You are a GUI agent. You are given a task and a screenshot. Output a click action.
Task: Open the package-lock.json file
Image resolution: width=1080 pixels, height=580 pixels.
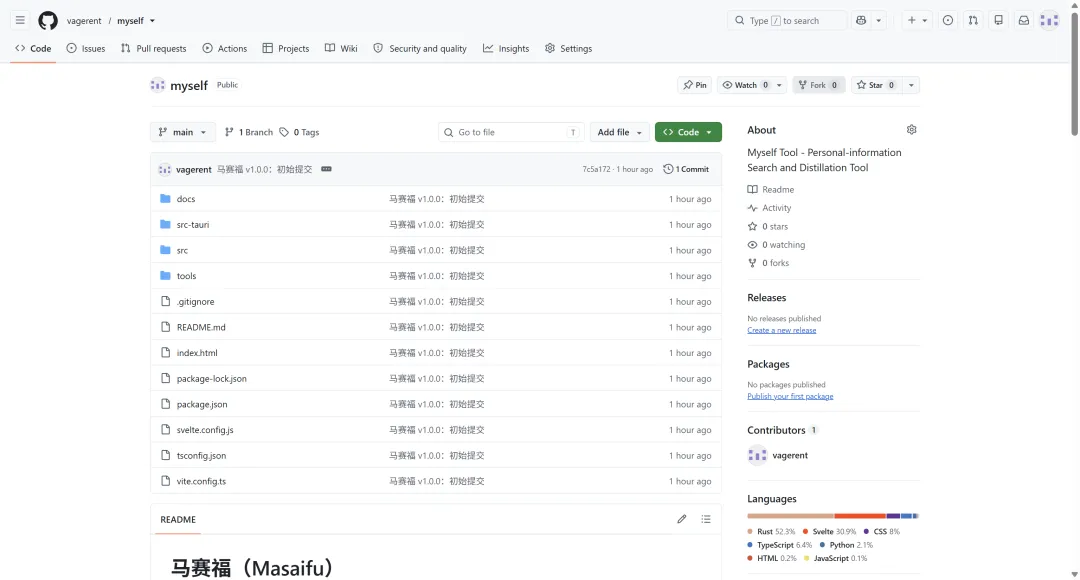pyautogui.click(x=211, y=378)
